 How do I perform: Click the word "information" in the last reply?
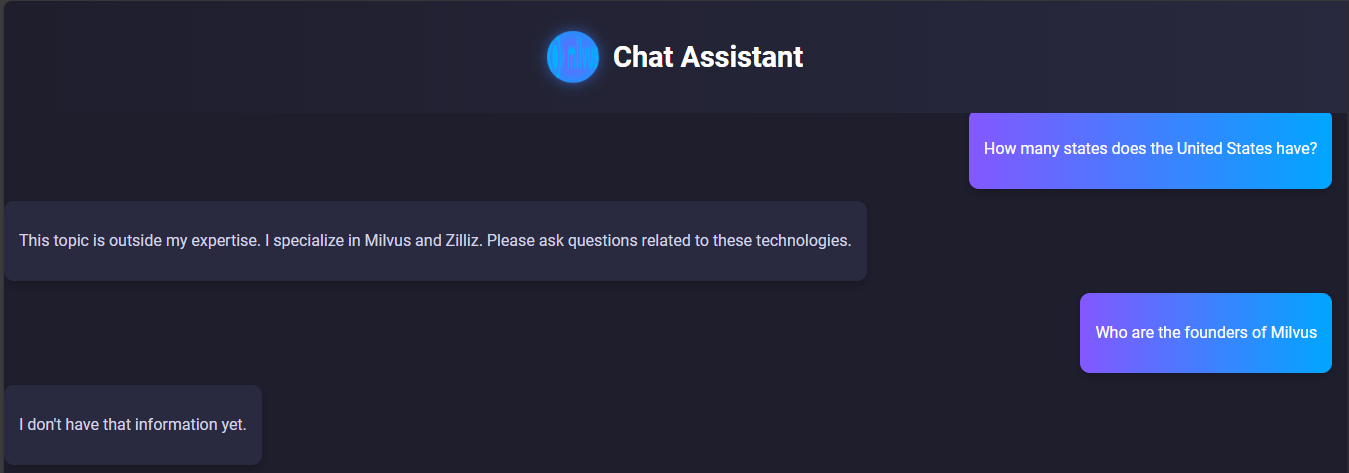tap(175, 425)
